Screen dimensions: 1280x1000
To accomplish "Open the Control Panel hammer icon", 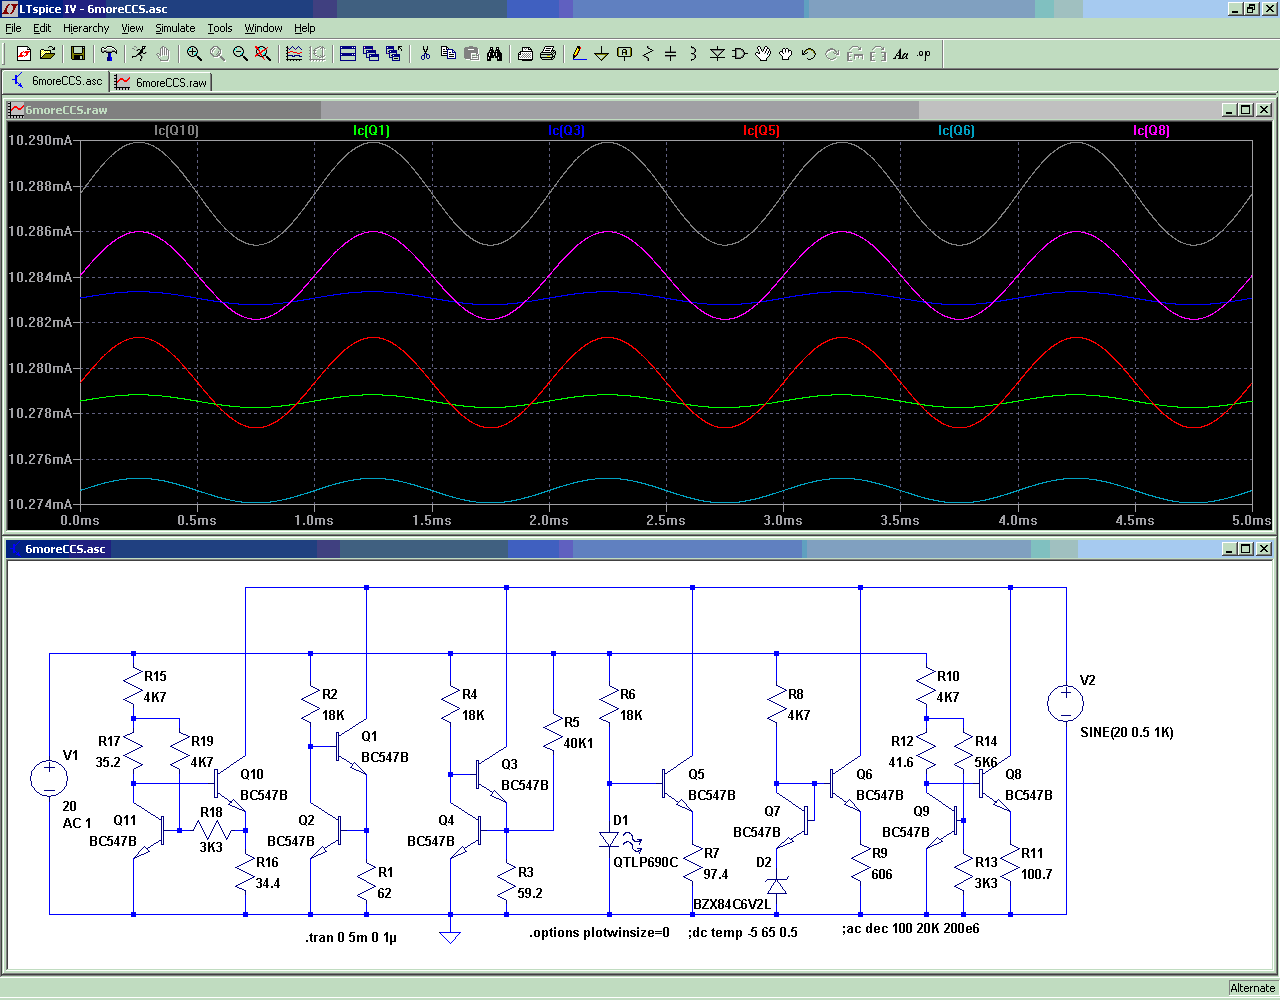I will (x=109, y=54).
